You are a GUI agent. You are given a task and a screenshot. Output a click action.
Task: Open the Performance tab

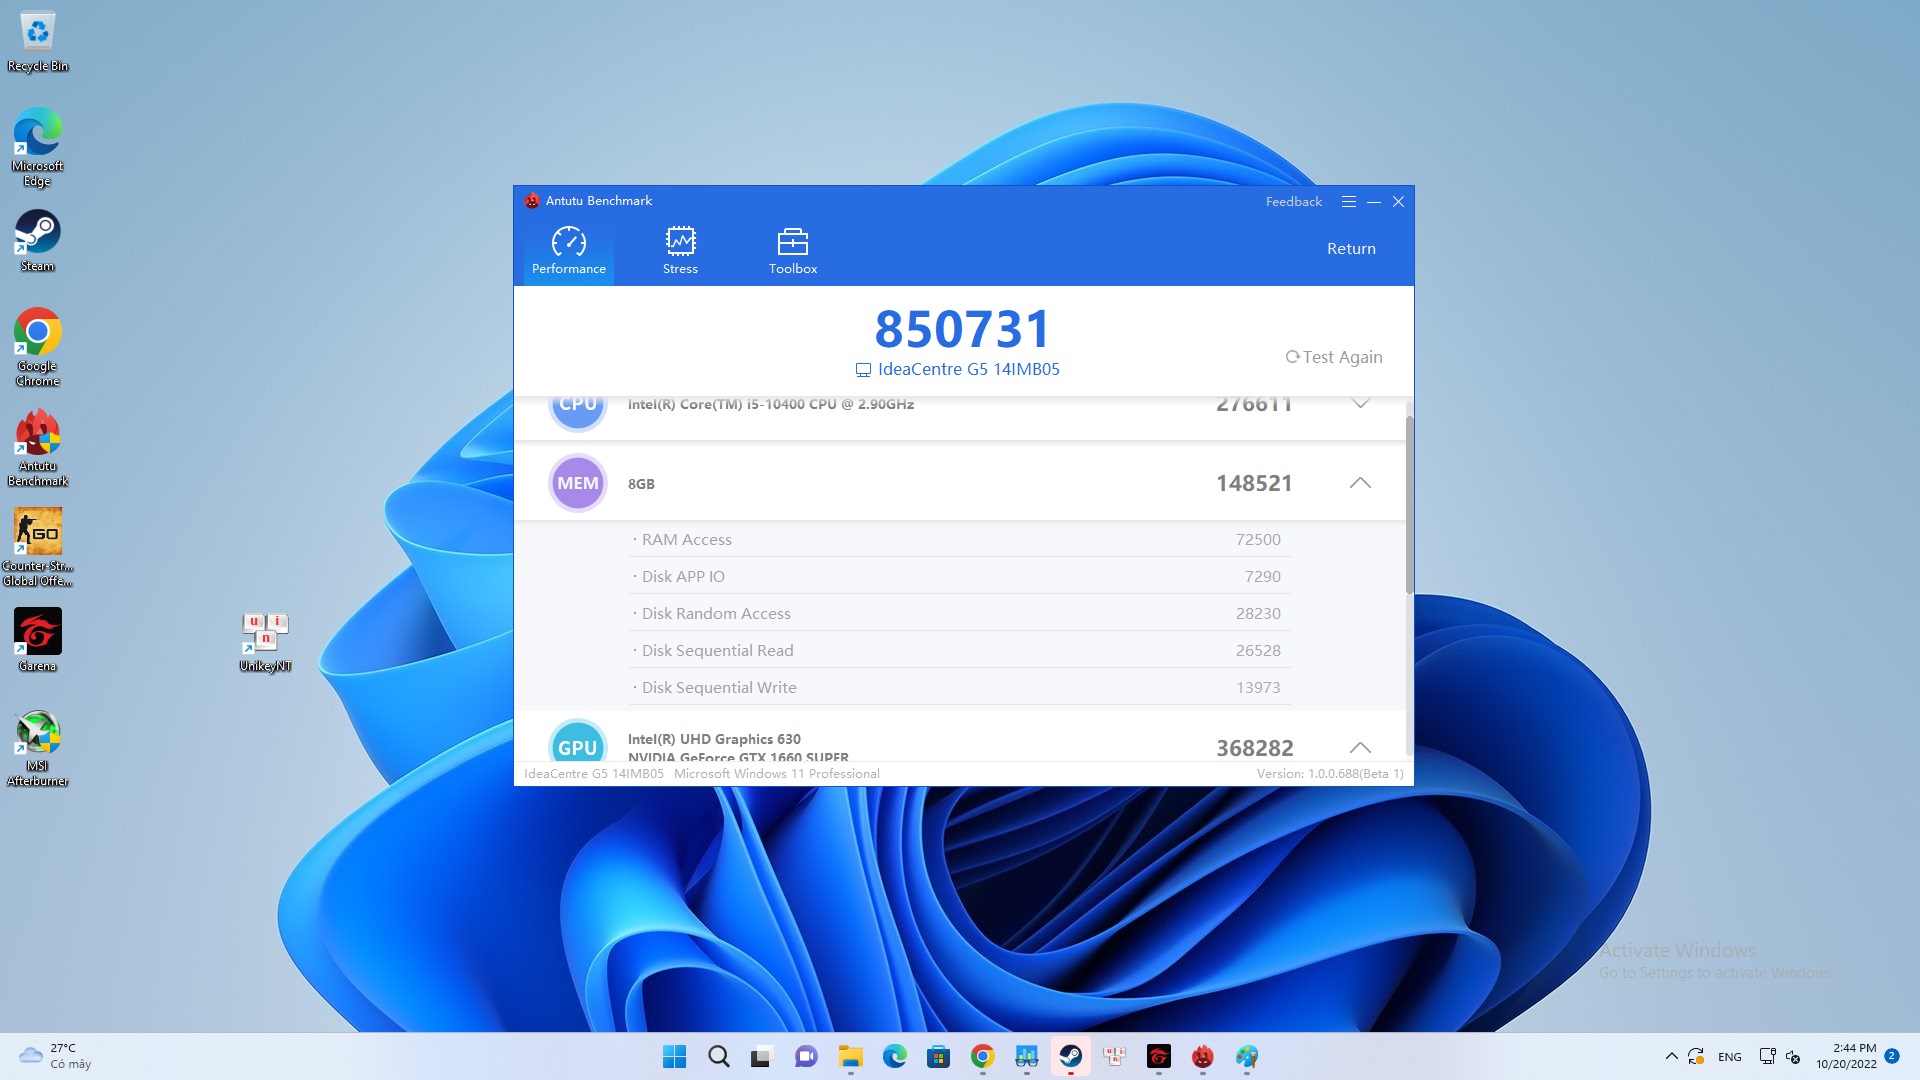[568, 250]
